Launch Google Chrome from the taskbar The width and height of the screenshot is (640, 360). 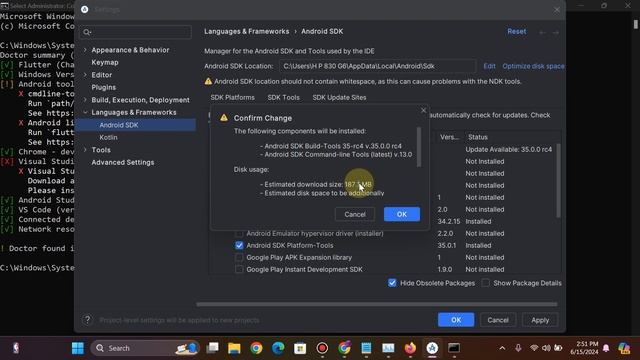(x=256, y=348)
